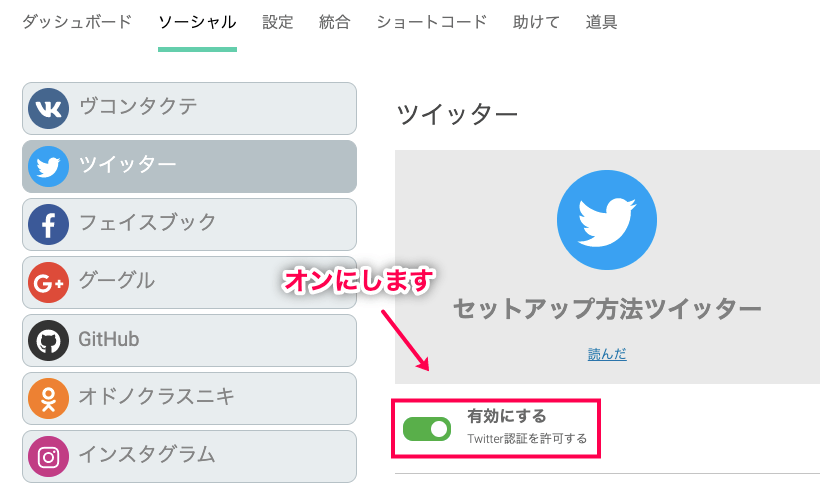Open the ショートコード tab

click(432, 22)
